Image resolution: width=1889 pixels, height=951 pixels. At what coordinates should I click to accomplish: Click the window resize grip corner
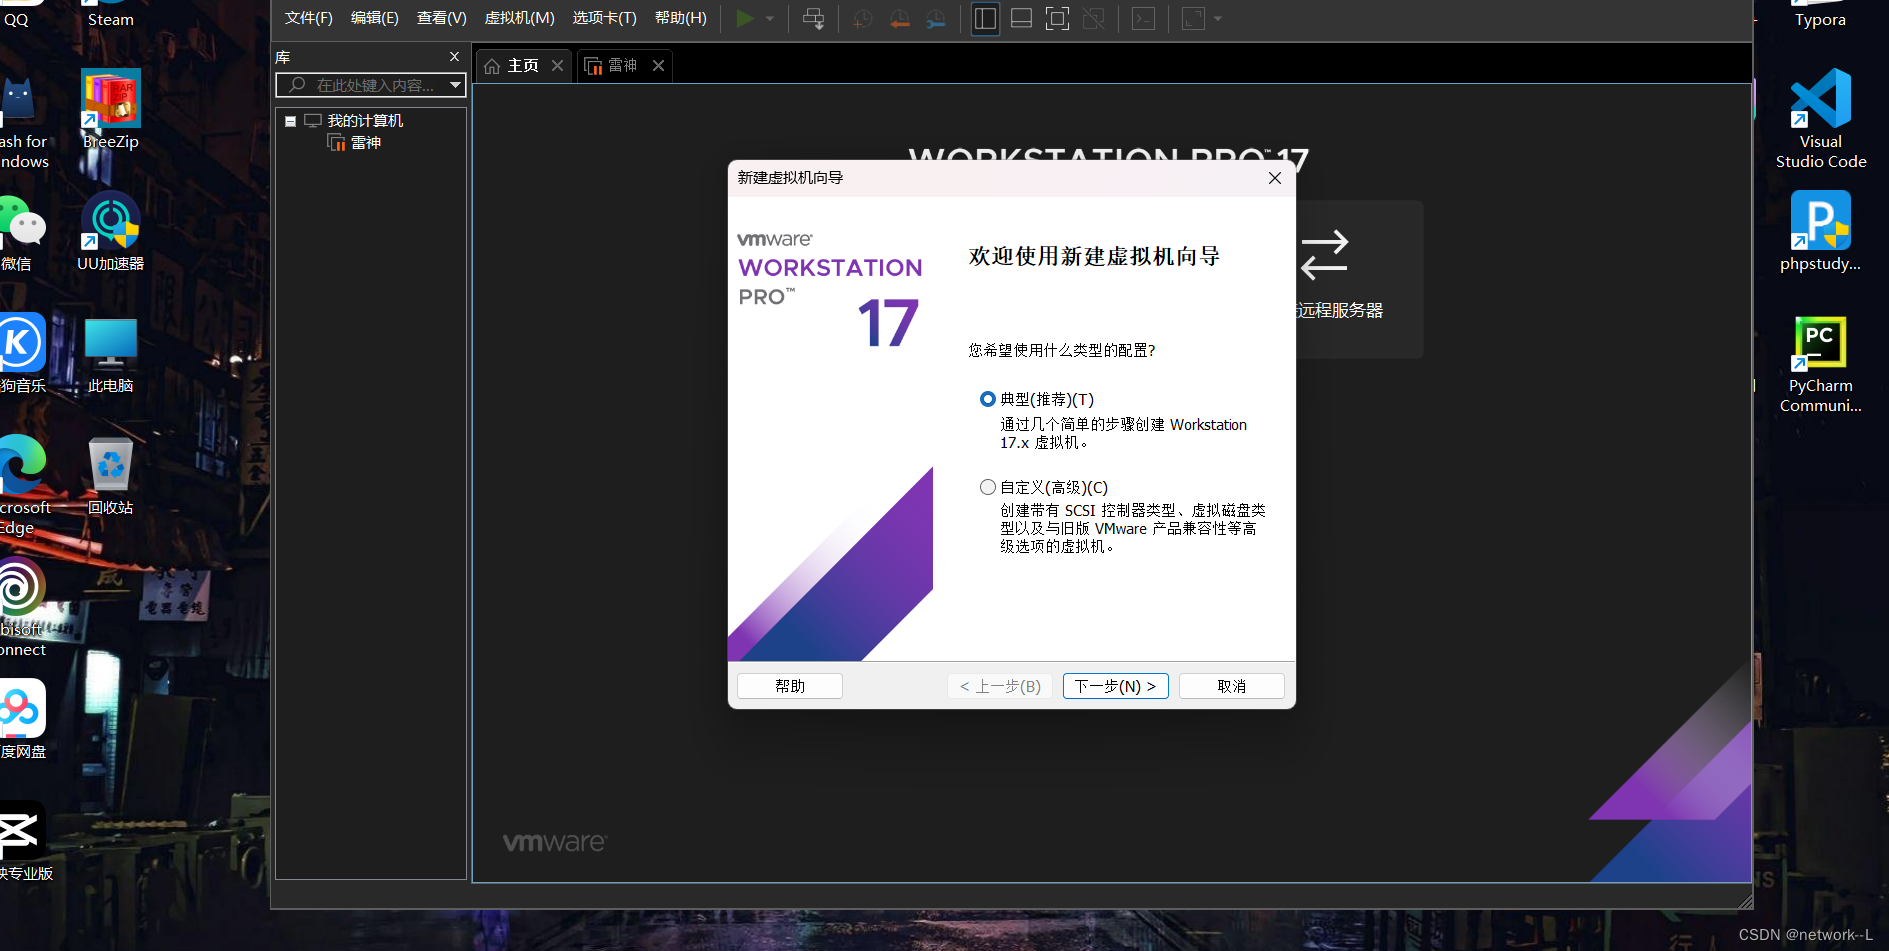(x=1746, y=902)
